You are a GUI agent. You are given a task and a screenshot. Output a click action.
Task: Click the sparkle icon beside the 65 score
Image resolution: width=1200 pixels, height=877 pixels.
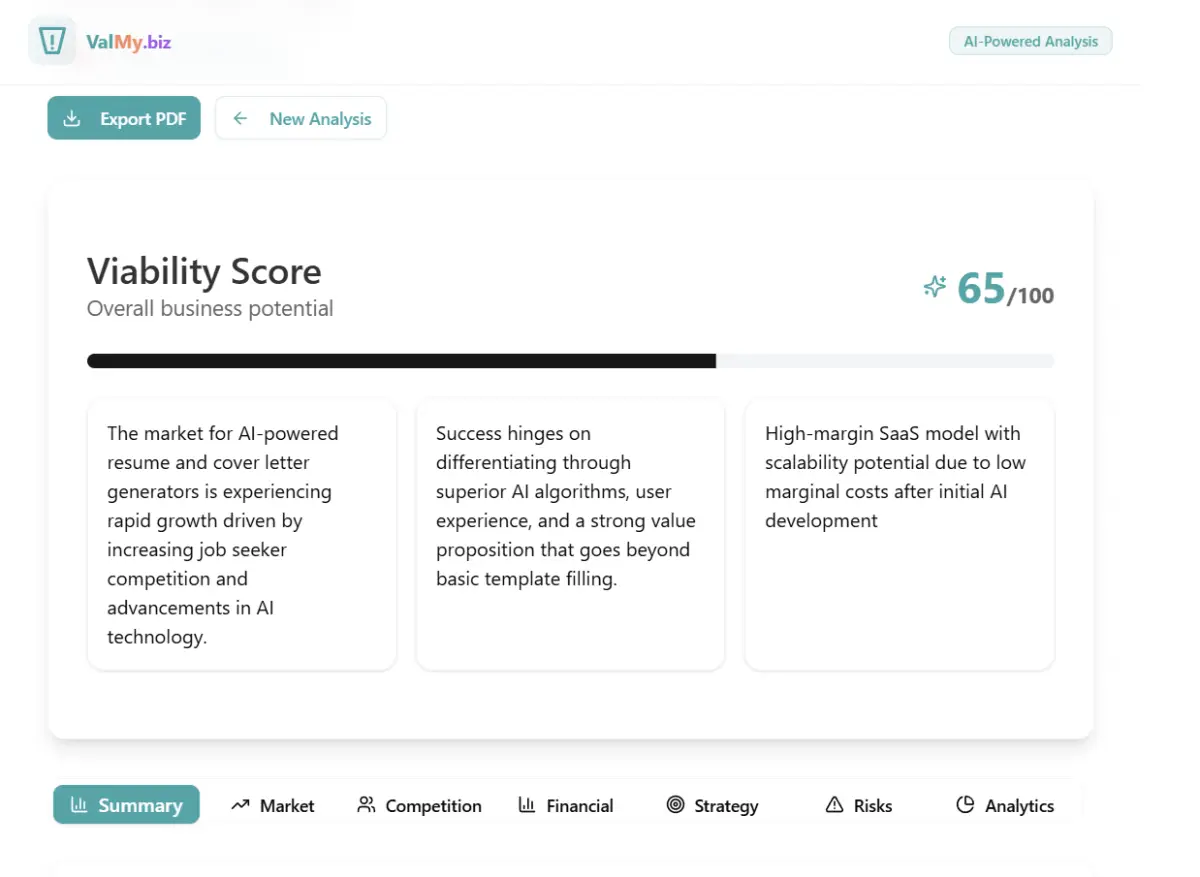934,288
